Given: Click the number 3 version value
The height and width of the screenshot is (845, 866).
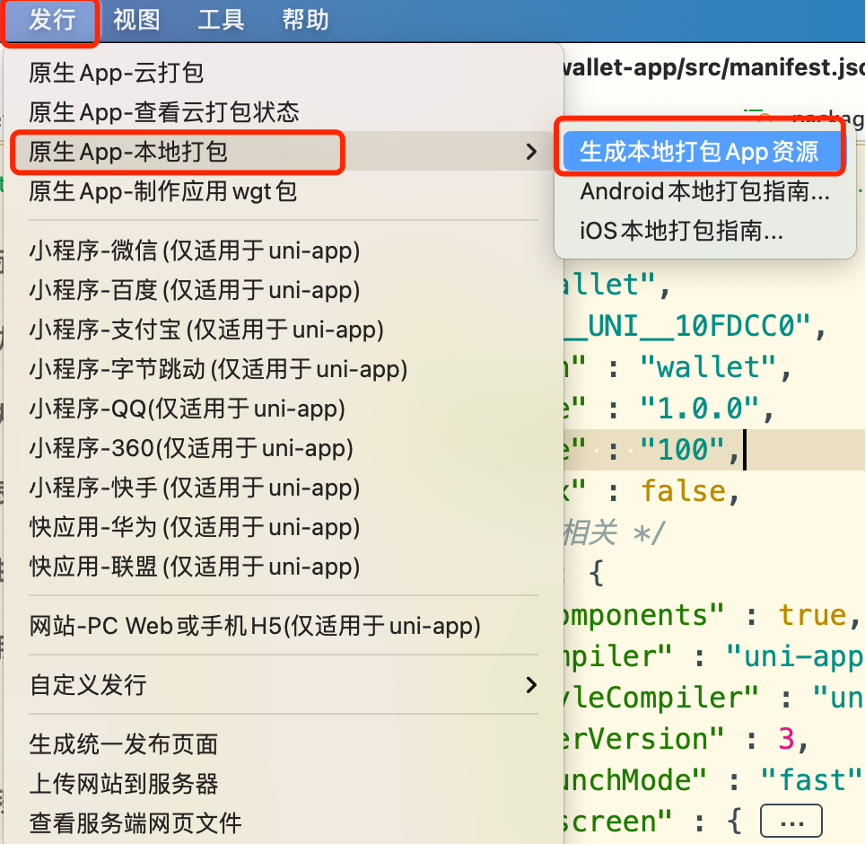Looking at the screenshot, I should (786, 739).
